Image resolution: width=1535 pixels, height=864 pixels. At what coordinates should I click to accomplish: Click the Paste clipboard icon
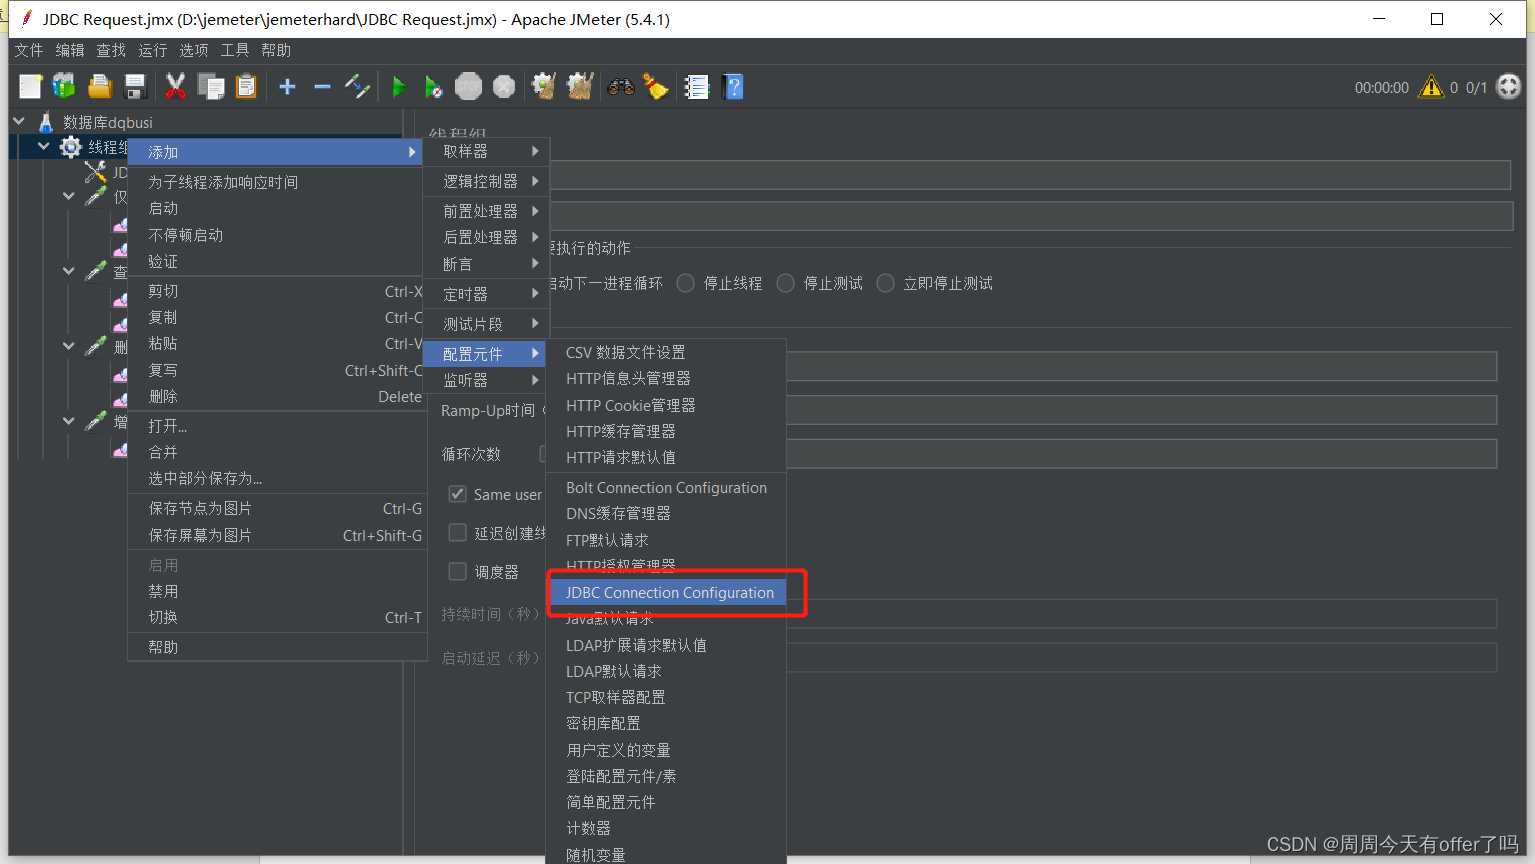[x=246, y=87]
